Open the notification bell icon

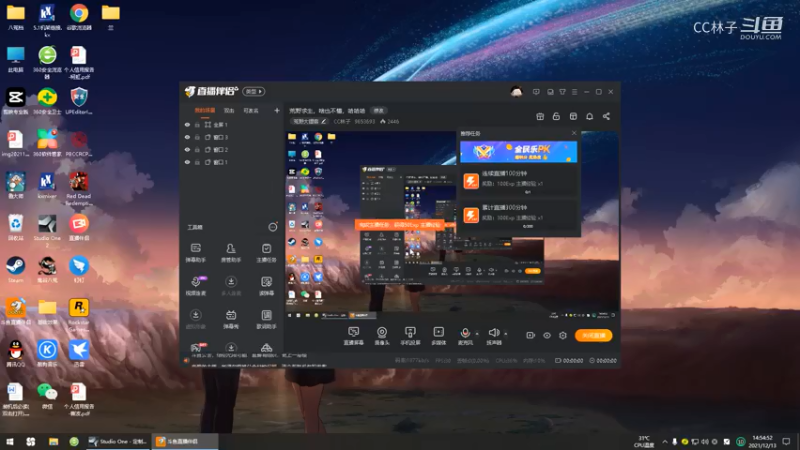pos(589,116)
